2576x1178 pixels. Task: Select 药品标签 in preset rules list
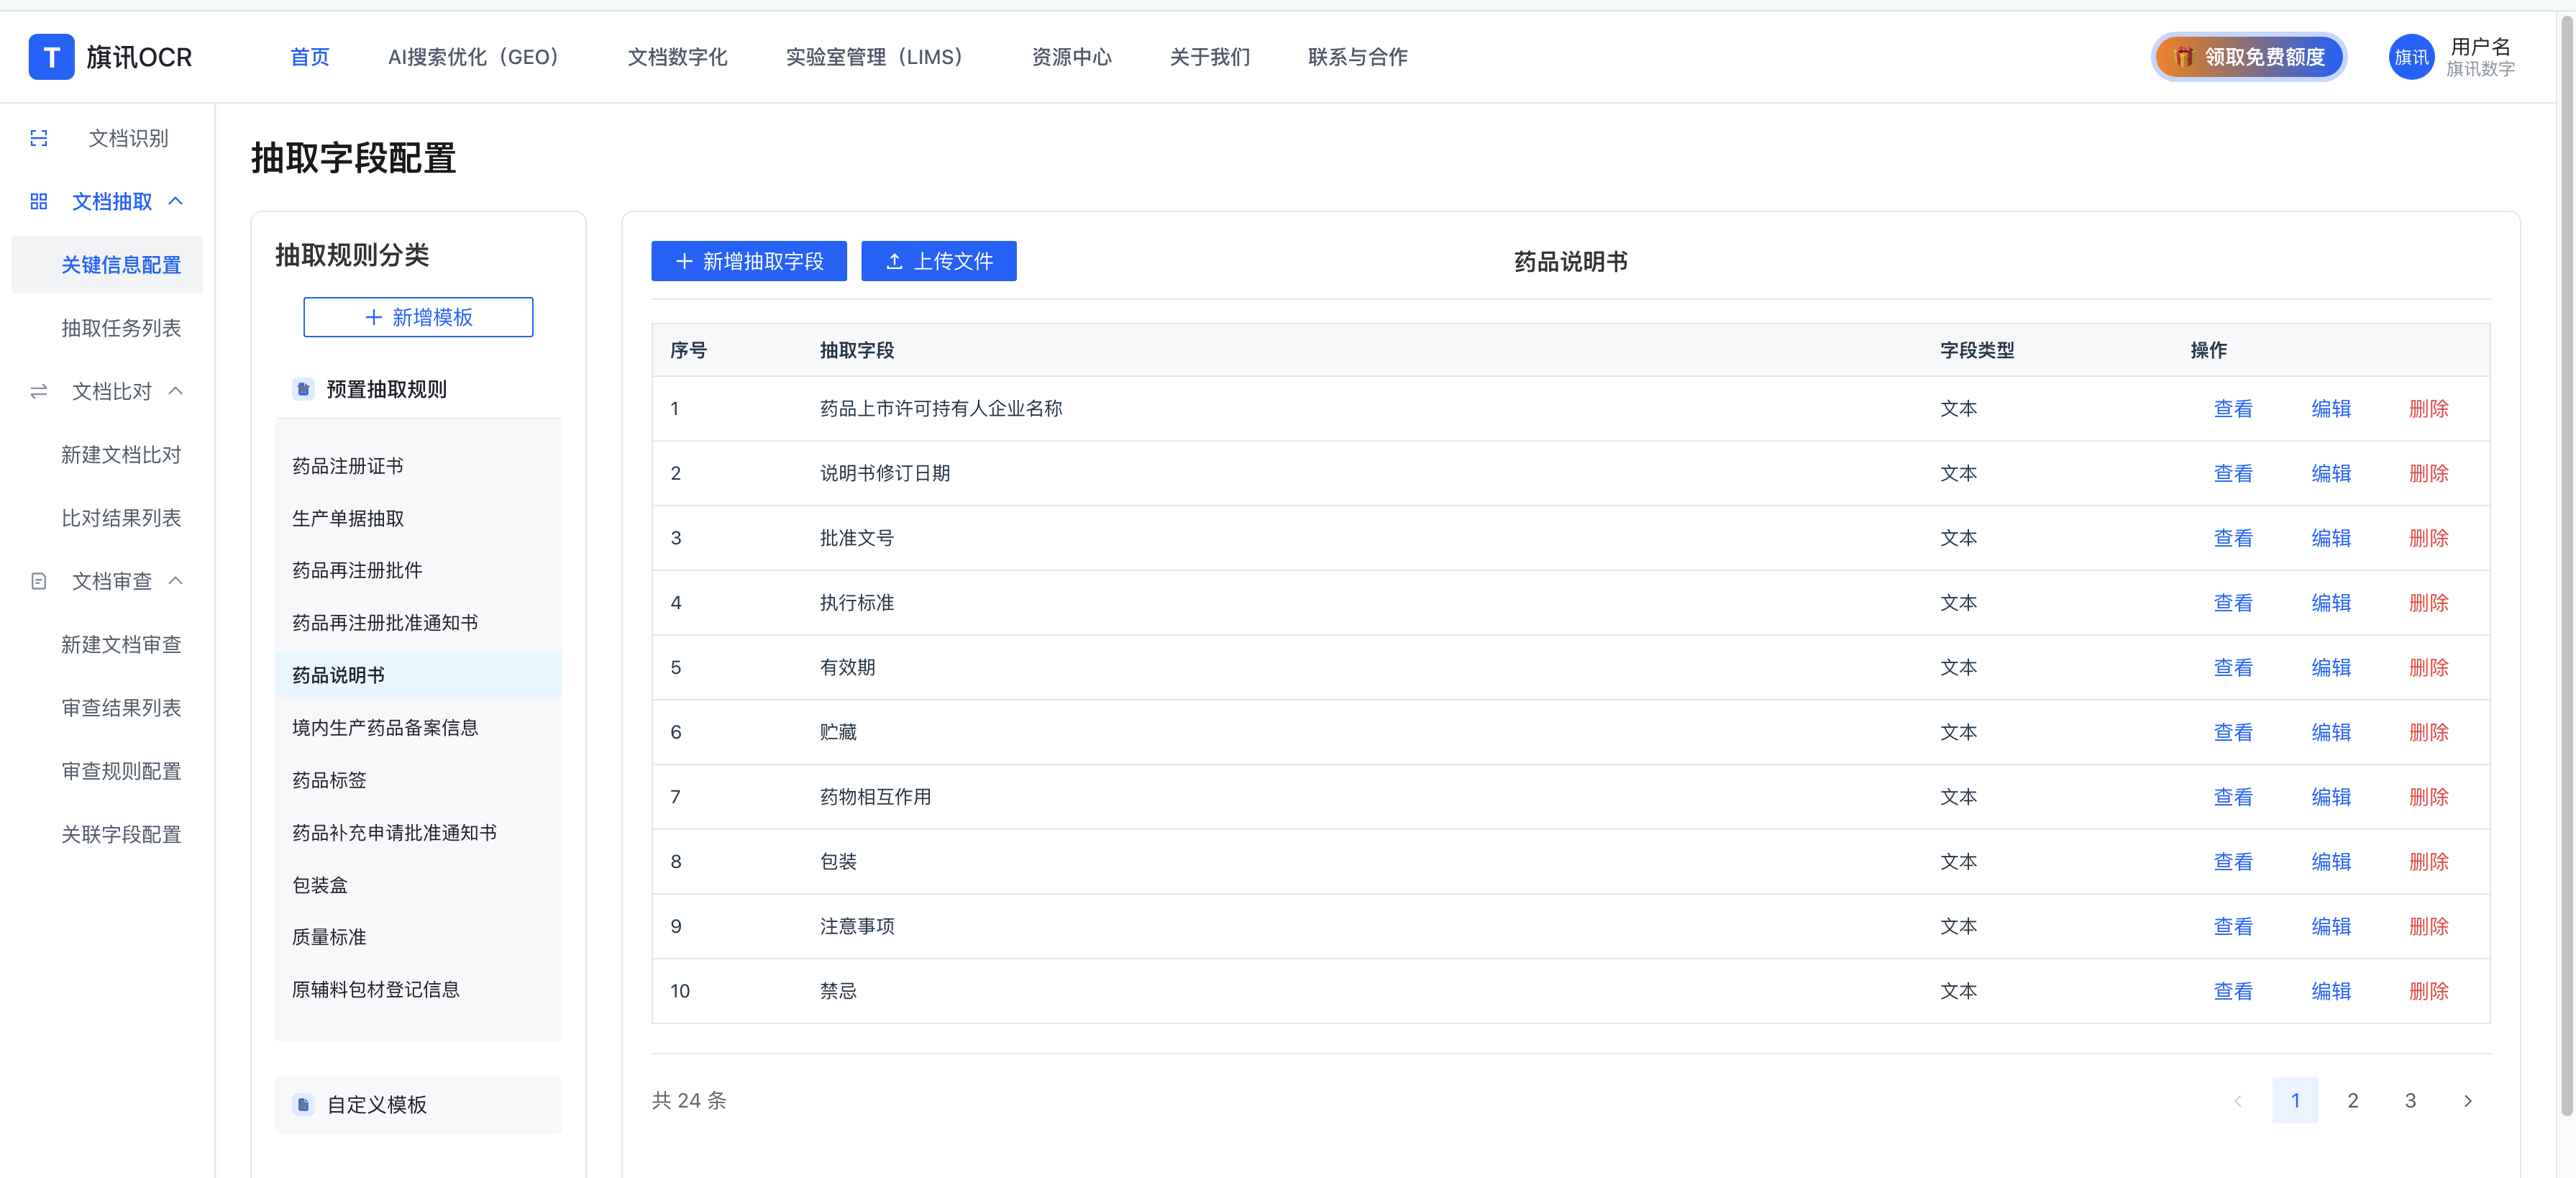click(329, 780)
